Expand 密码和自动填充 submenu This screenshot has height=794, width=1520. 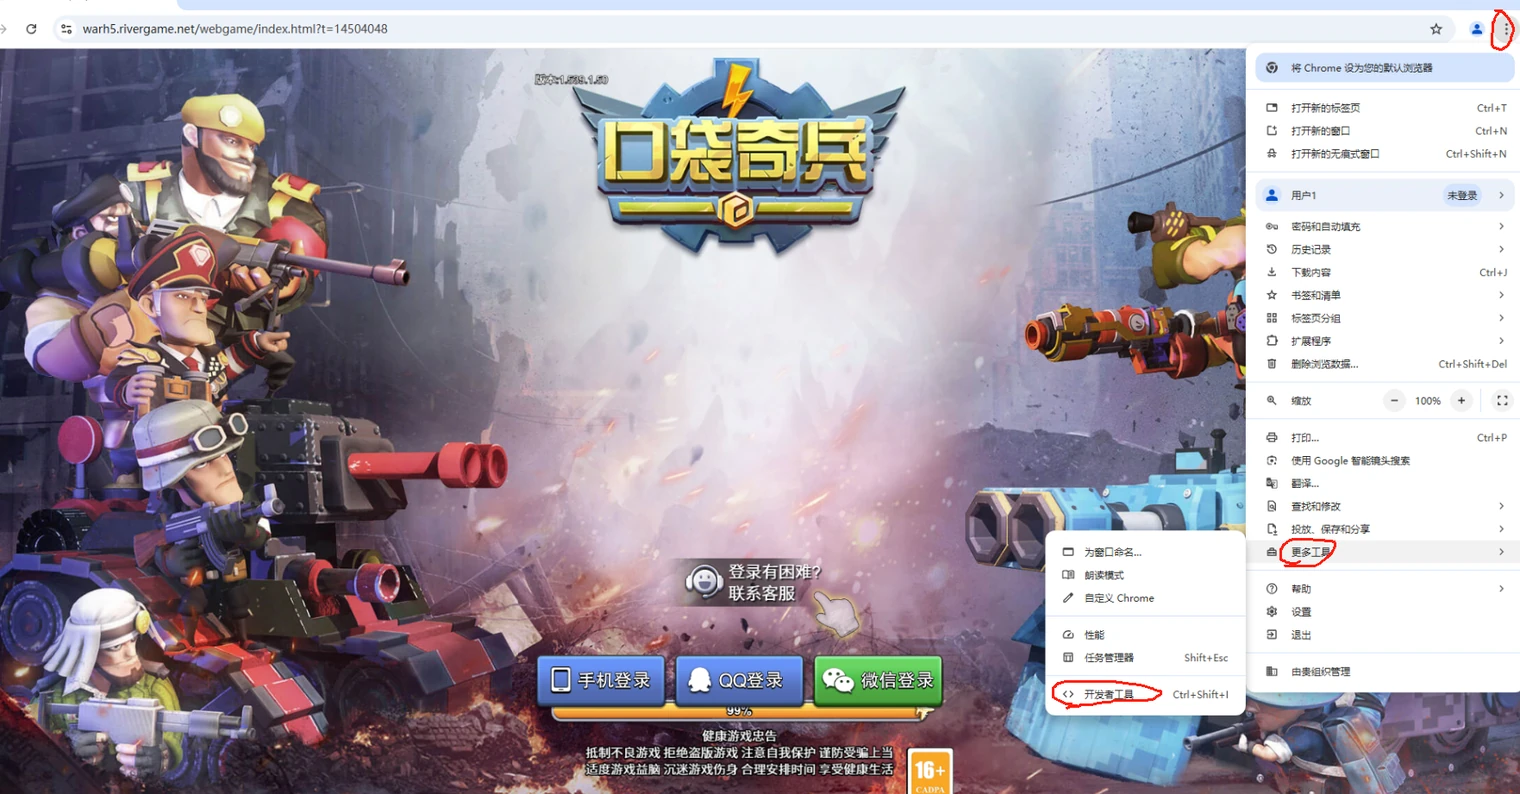(x=1385, y=226)
